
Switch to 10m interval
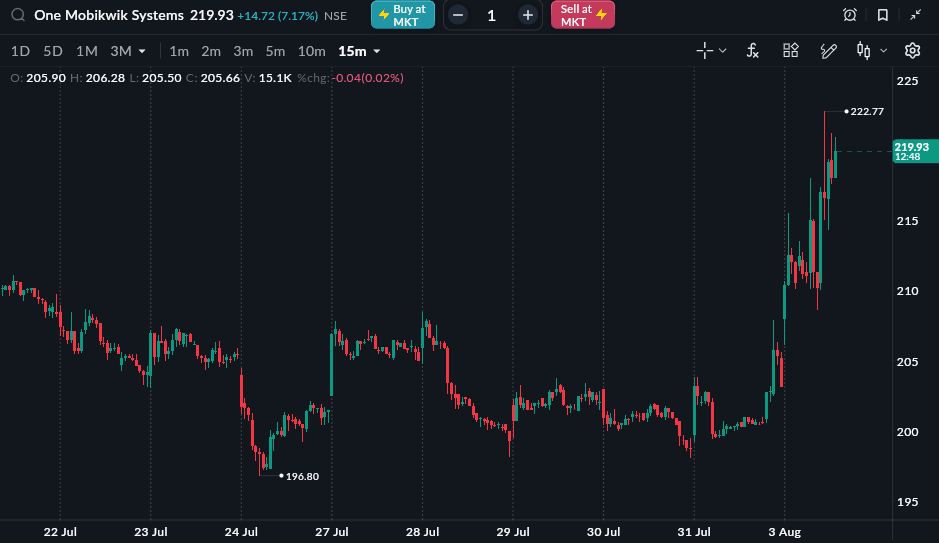[x=311, y=51]
